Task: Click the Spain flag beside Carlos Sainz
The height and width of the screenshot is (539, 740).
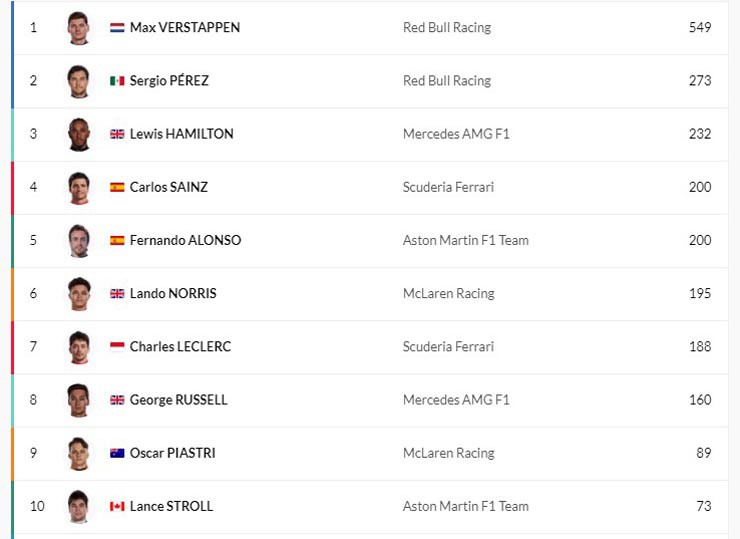Action: (117, 187)
